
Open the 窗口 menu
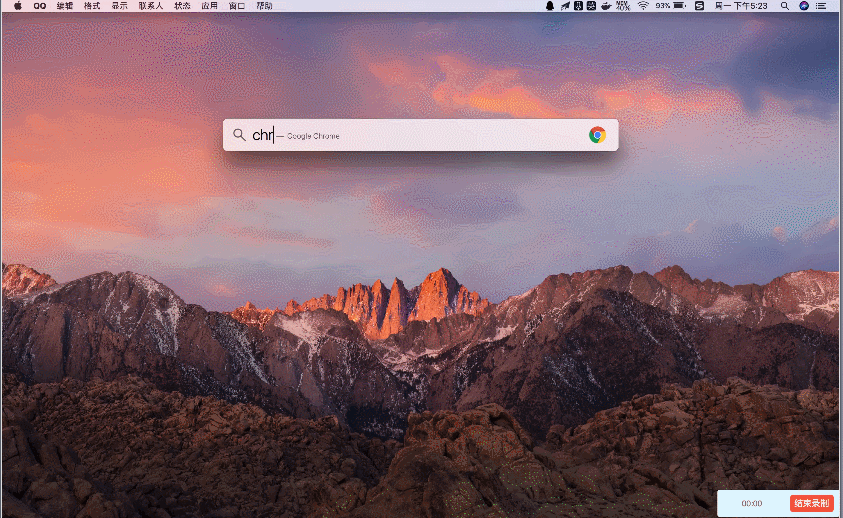[x=237, y=6]
